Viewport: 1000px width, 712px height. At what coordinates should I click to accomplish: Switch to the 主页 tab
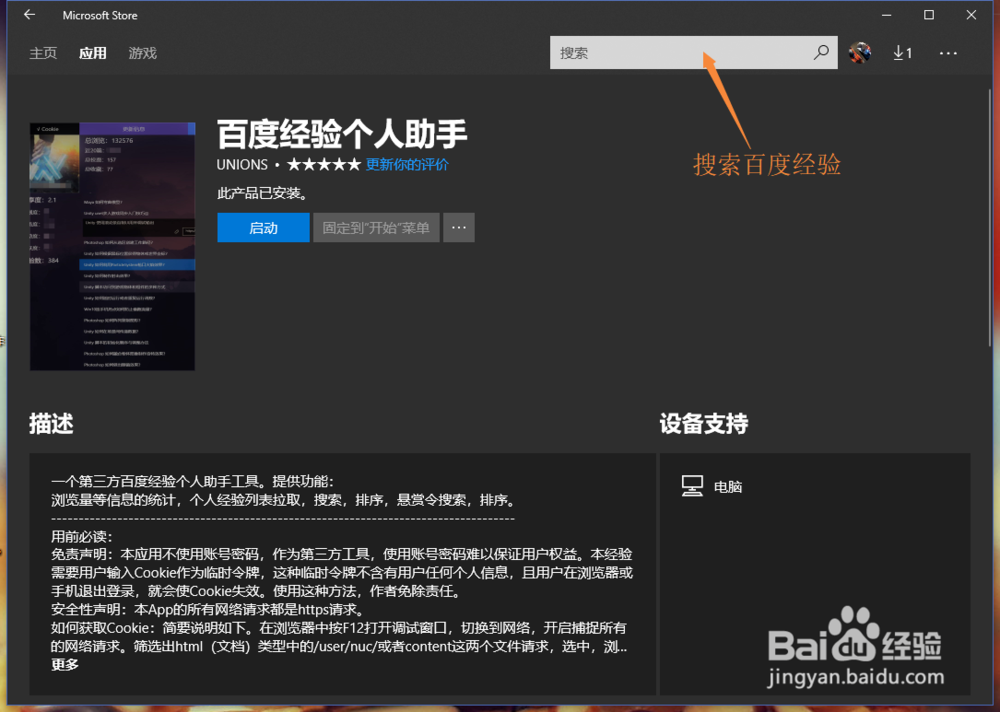43,53
